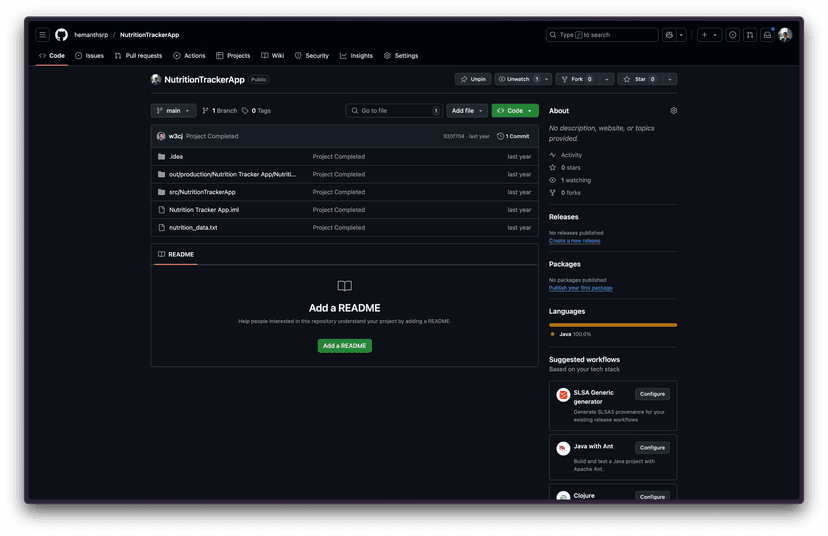Select the Code tab

tap(52, 55)
